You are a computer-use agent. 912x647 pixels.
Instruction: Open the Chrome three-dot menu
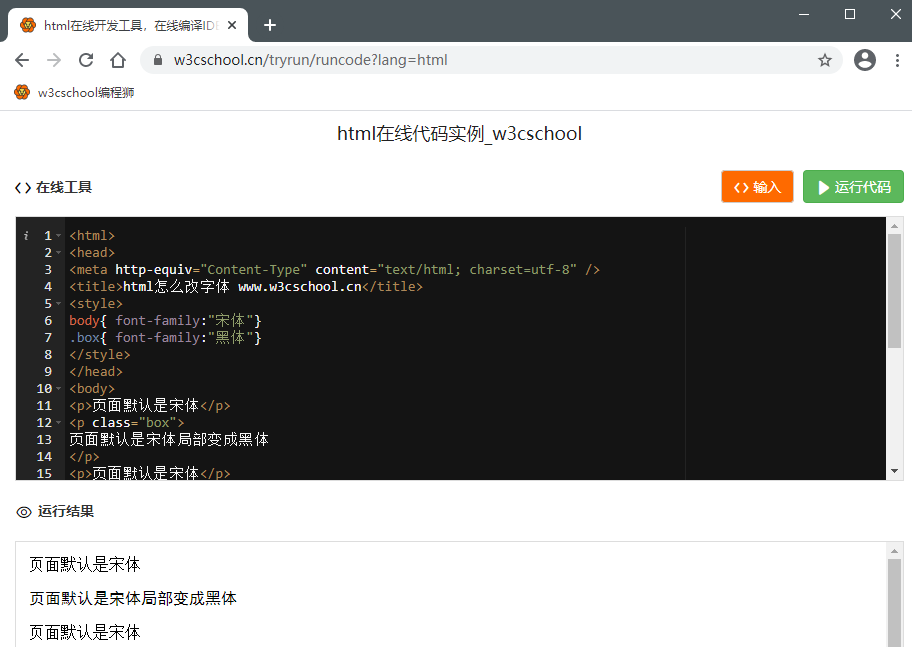(x=895, y=60)
